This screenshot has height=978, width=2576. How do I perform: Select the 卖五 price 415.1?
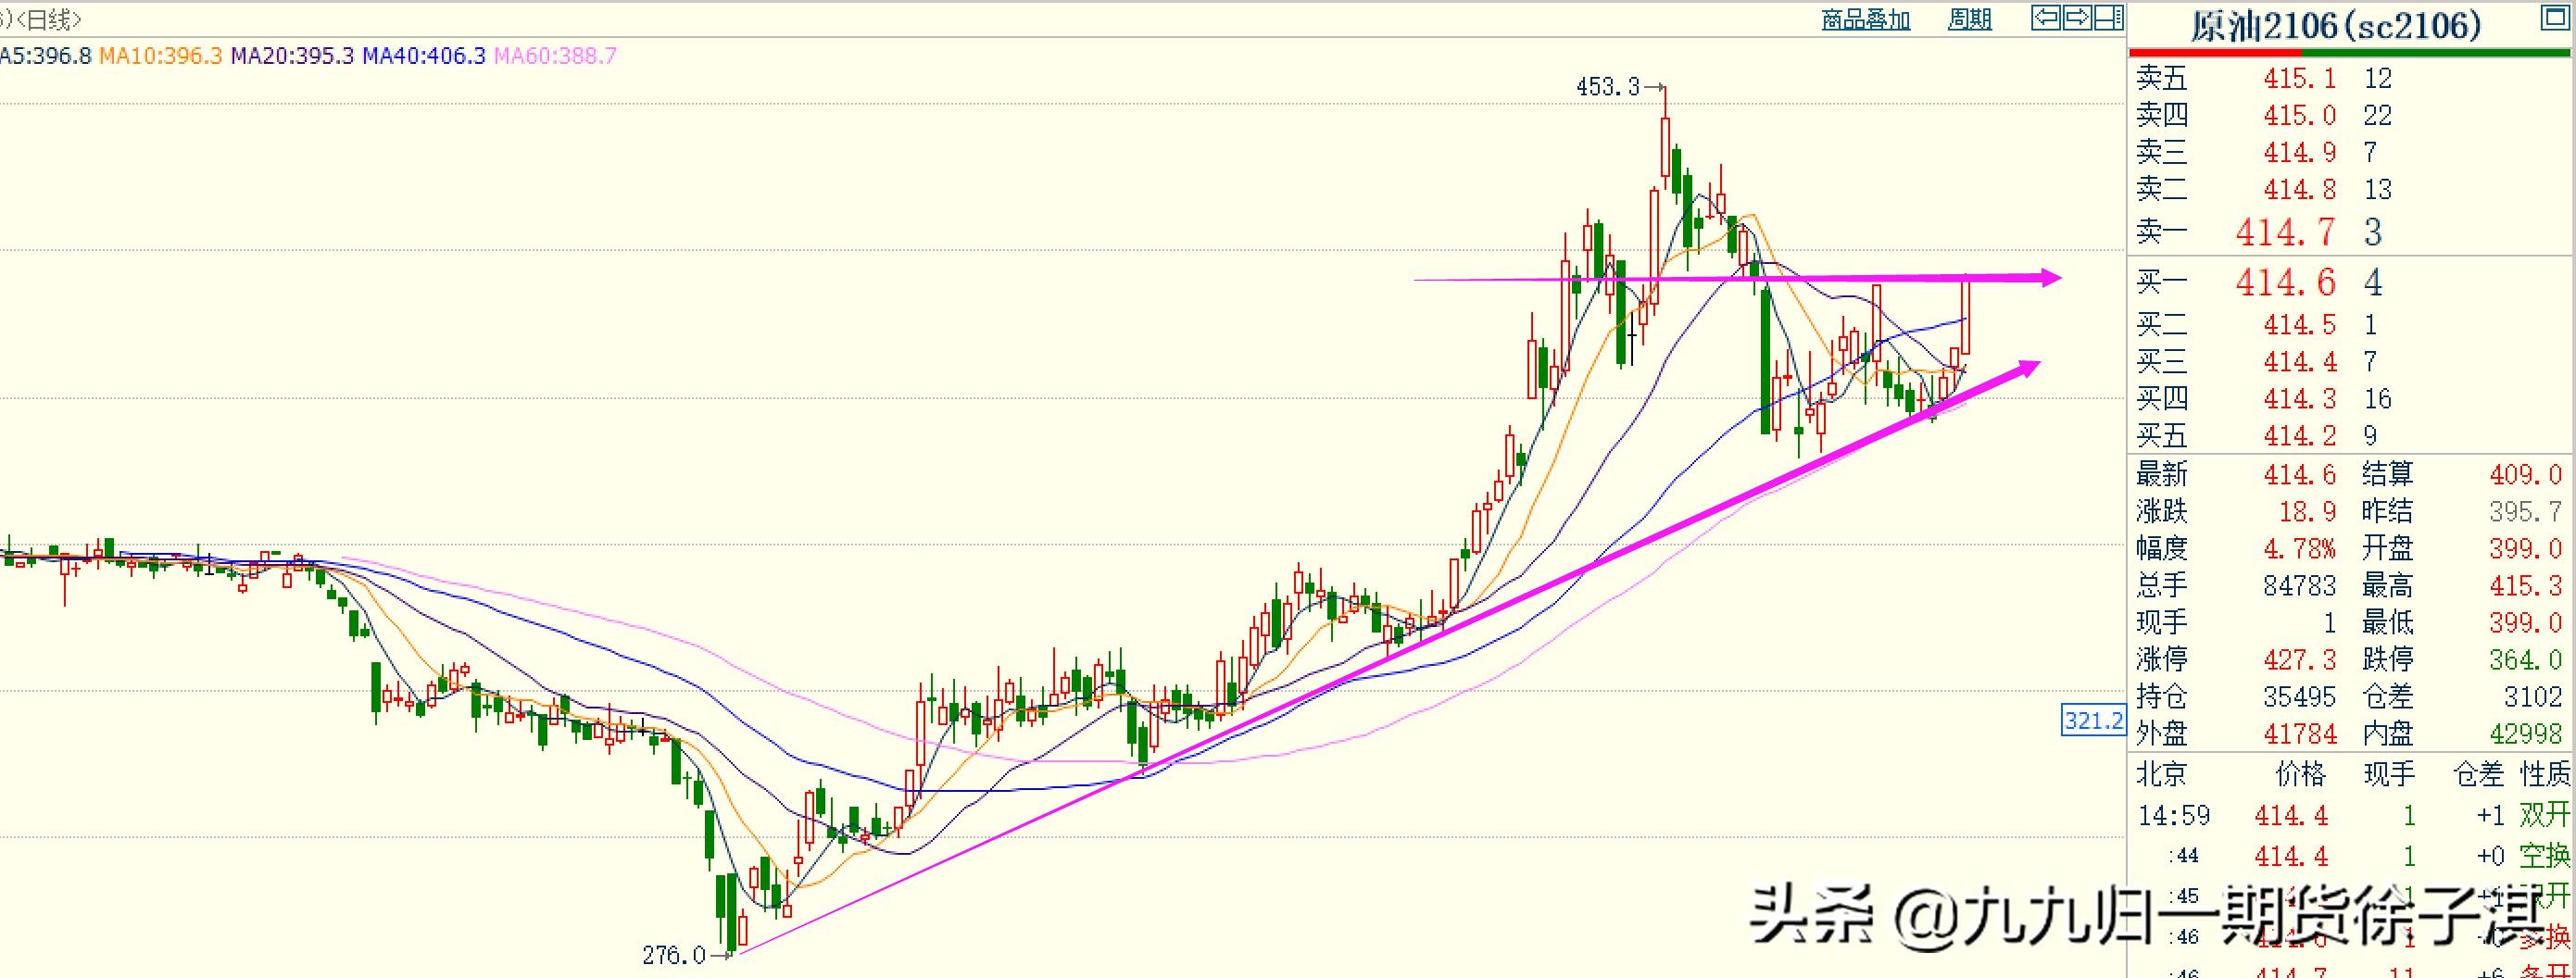pyautogui.click(x=2300, y=78)
